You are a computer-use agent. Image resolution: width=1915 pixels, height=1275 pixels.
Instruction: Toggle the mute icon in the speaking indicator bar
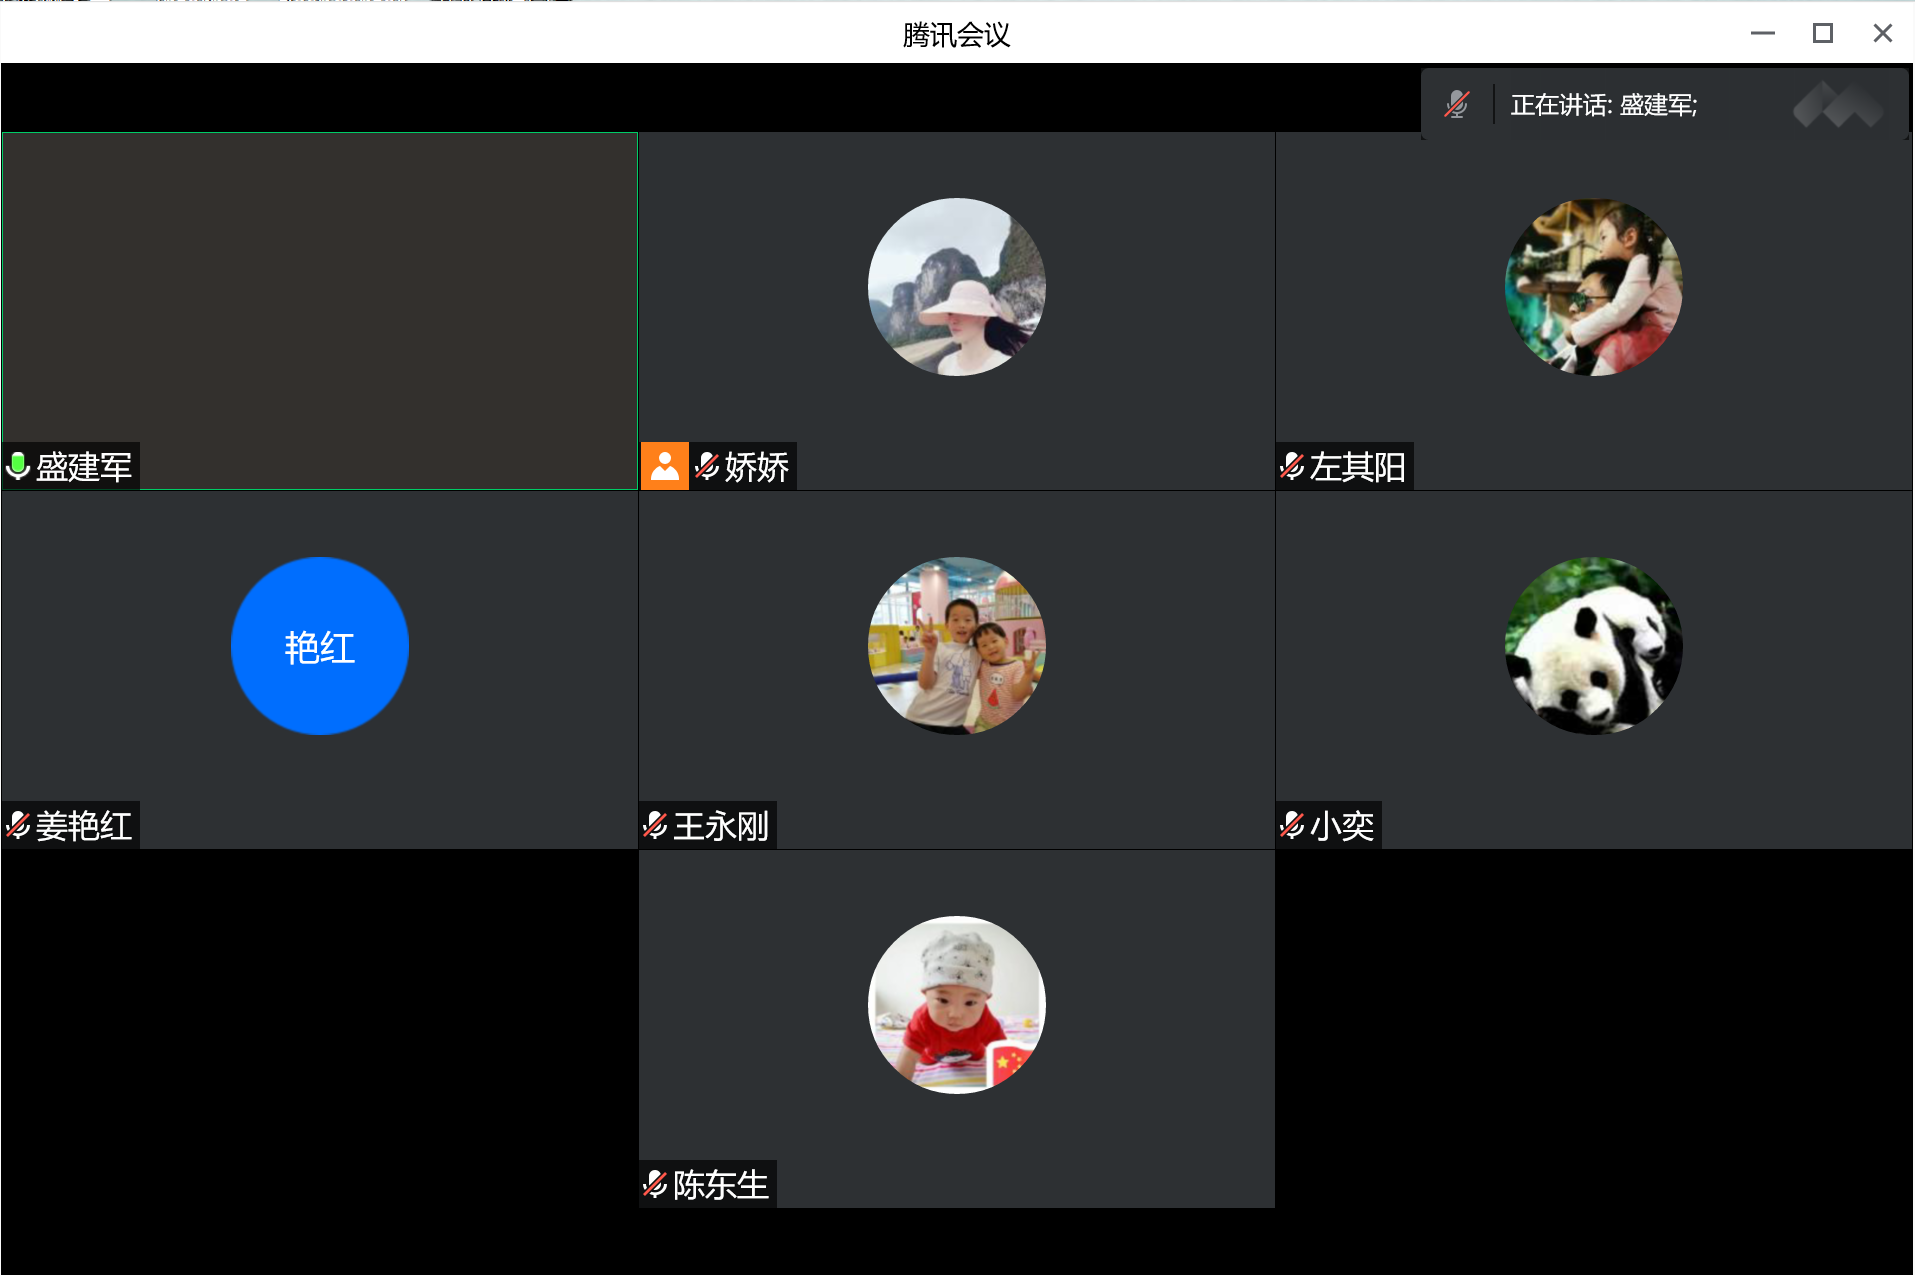pyautogui.click(x=1457, y=104)
